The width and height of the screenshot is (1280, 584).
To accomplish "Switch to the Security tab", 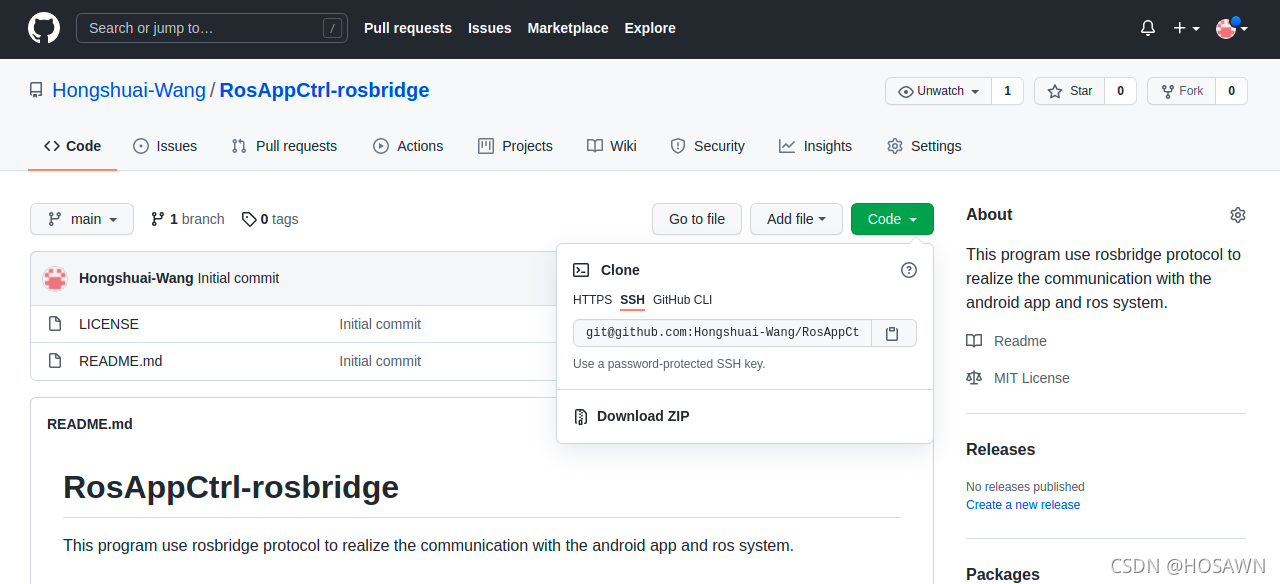I will tap(707, 146).
